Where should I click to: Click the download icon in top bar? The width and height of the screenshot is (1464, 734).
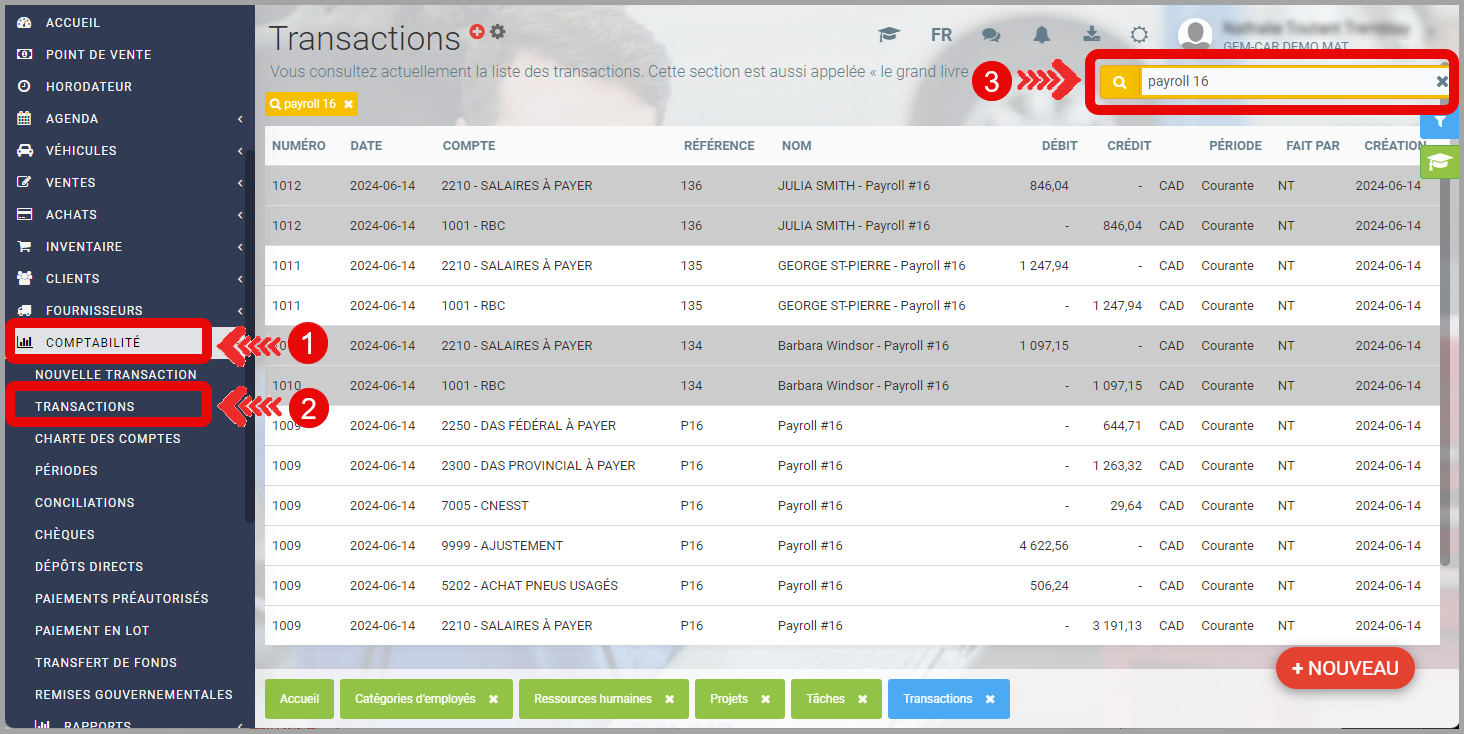click(1091, 35)
